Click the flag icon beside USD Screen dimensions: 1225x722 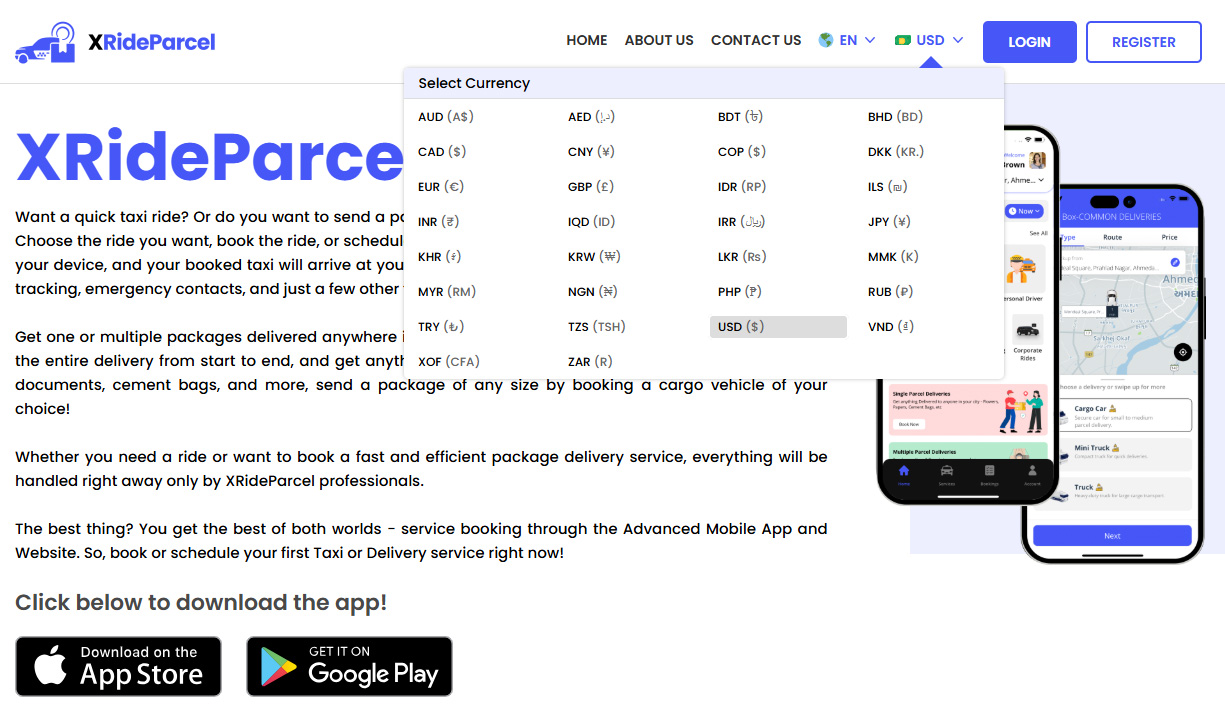pyautogui.click(x=902, y=41)
